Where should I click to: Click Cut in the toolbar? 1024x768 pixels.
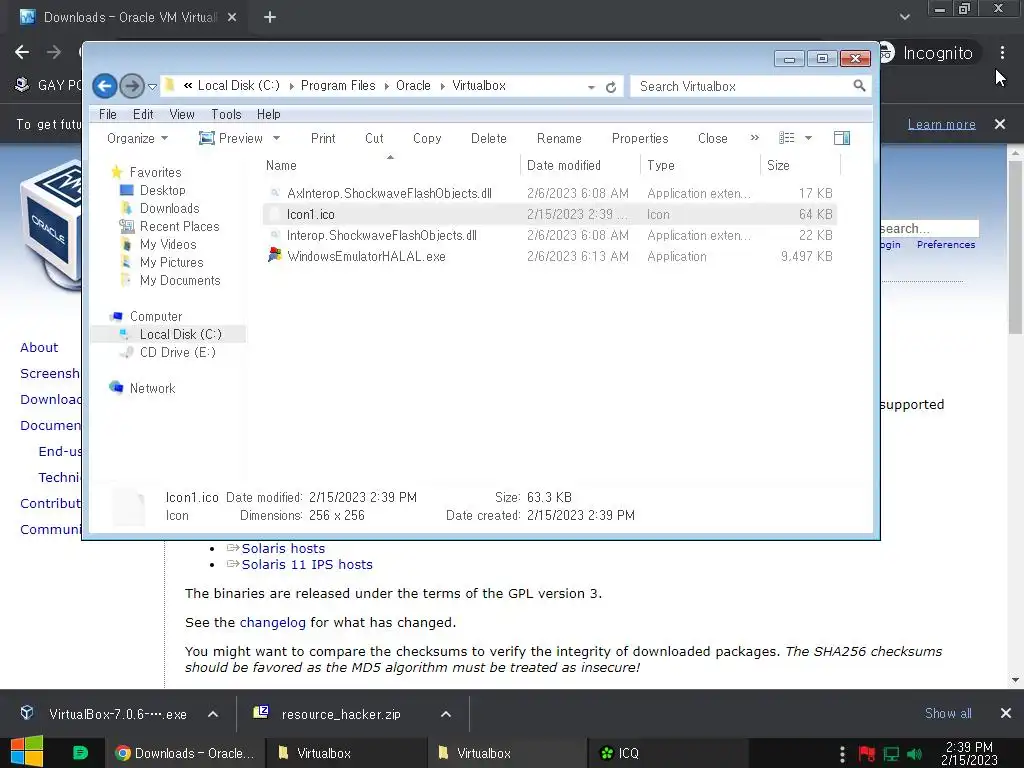[x=374, y=138]
